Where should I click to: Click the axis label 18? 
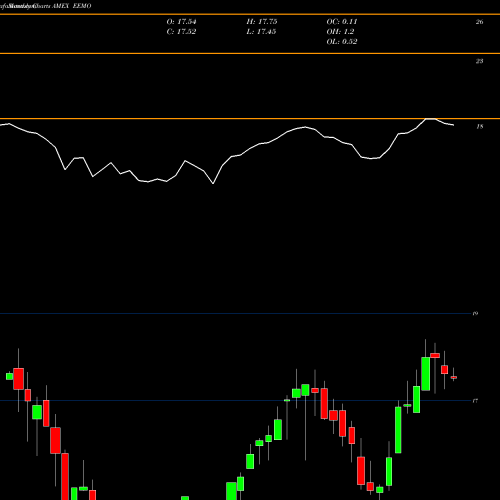(479, 127)
